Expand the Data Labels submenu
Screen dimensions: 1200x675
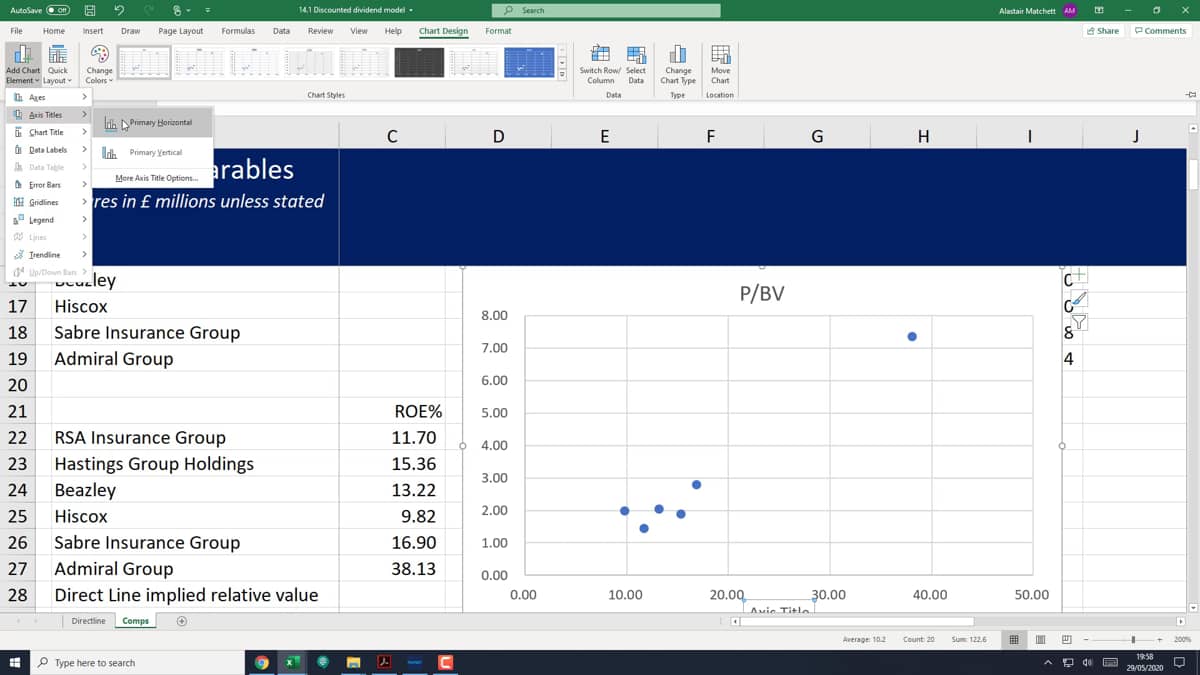coord(47,150)
